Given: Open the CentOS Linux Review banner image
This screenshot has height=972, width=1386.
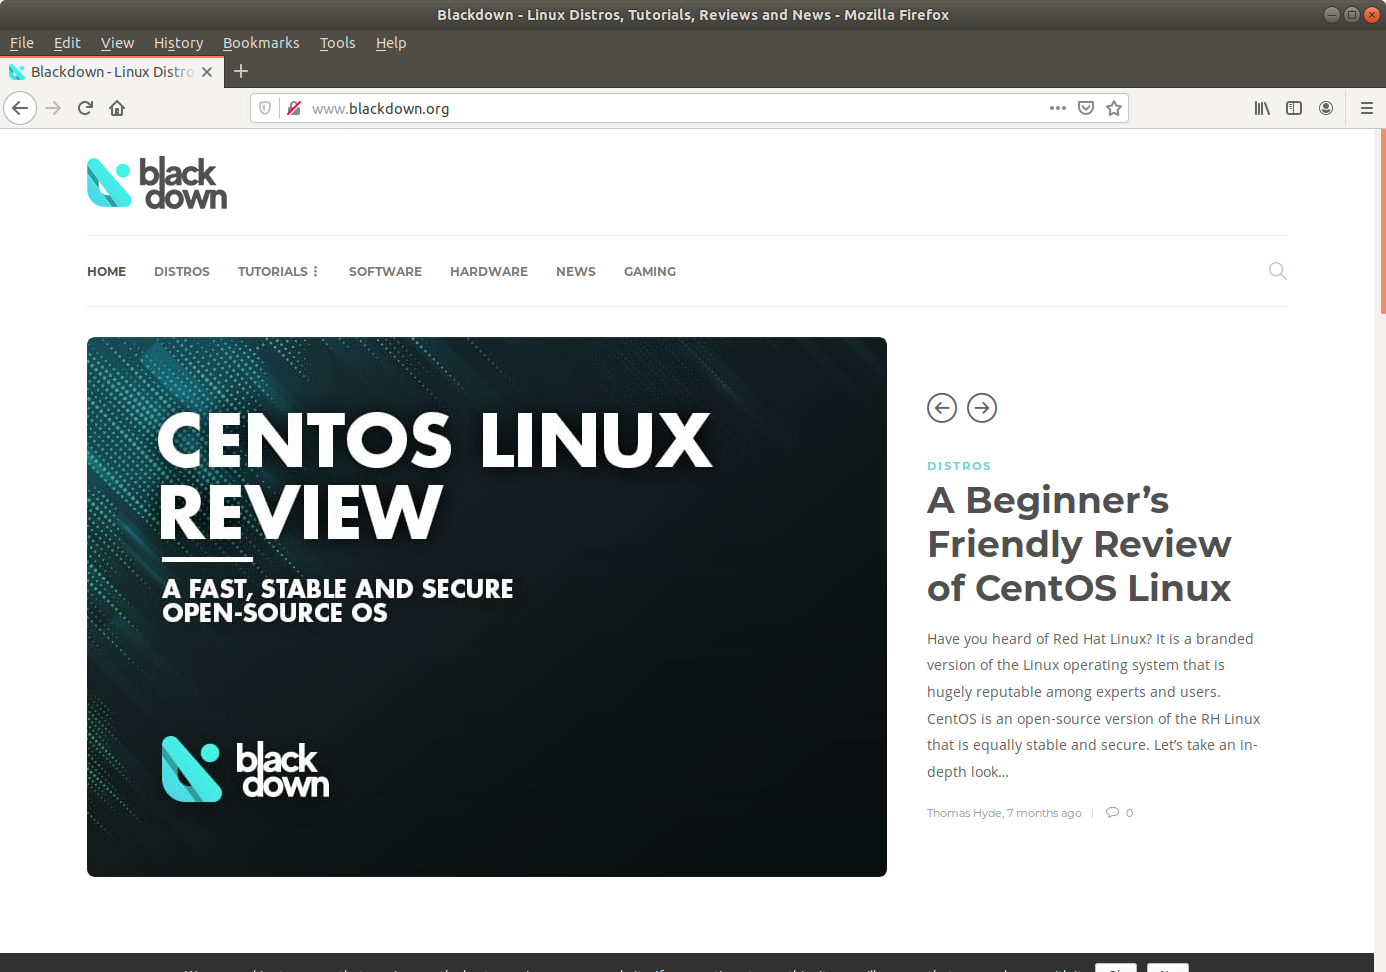Looking at the screenshot, I should (487, 607).
